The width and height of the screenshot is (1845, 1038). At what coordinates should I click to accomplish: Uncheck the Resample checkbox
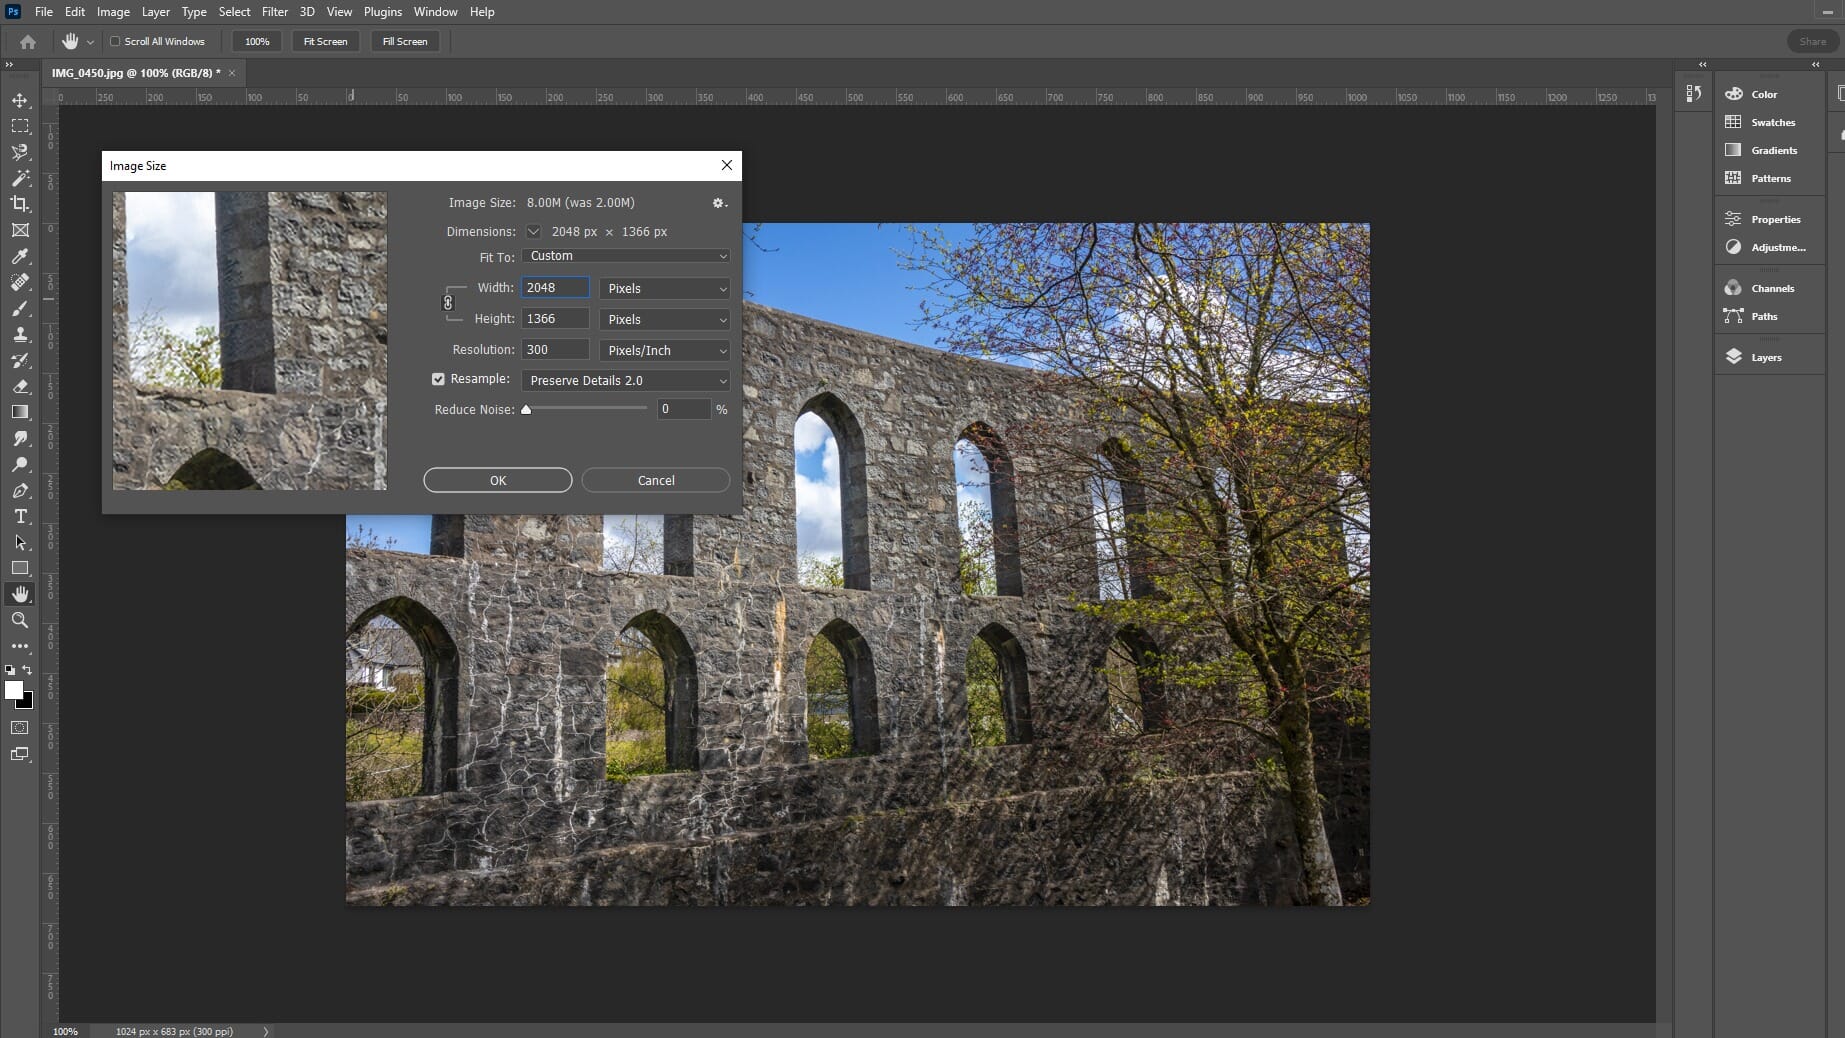click(438, 379)
